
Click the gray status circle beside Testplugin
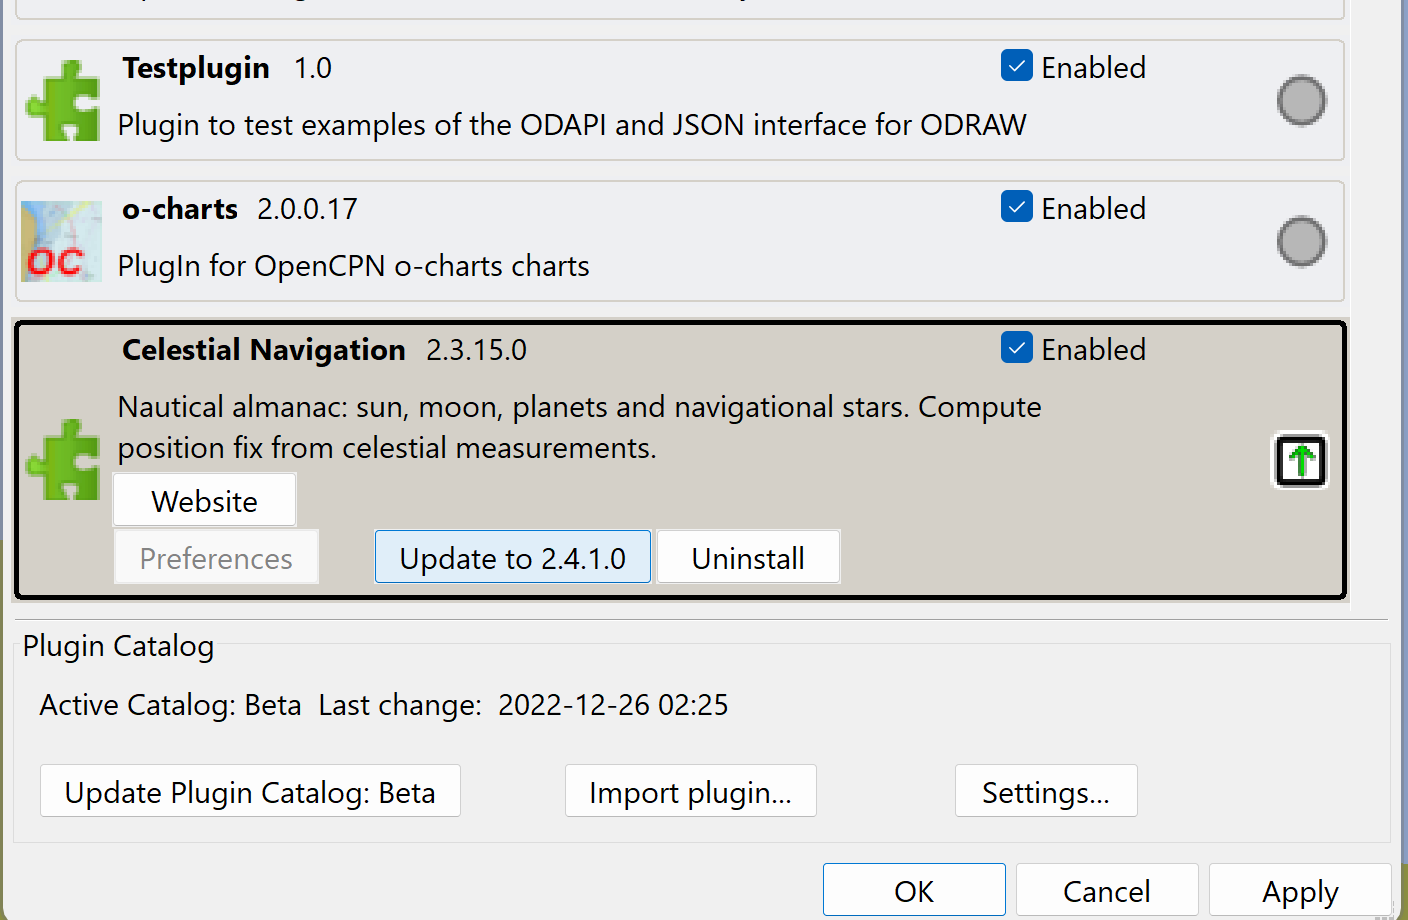click(1301, 100)
